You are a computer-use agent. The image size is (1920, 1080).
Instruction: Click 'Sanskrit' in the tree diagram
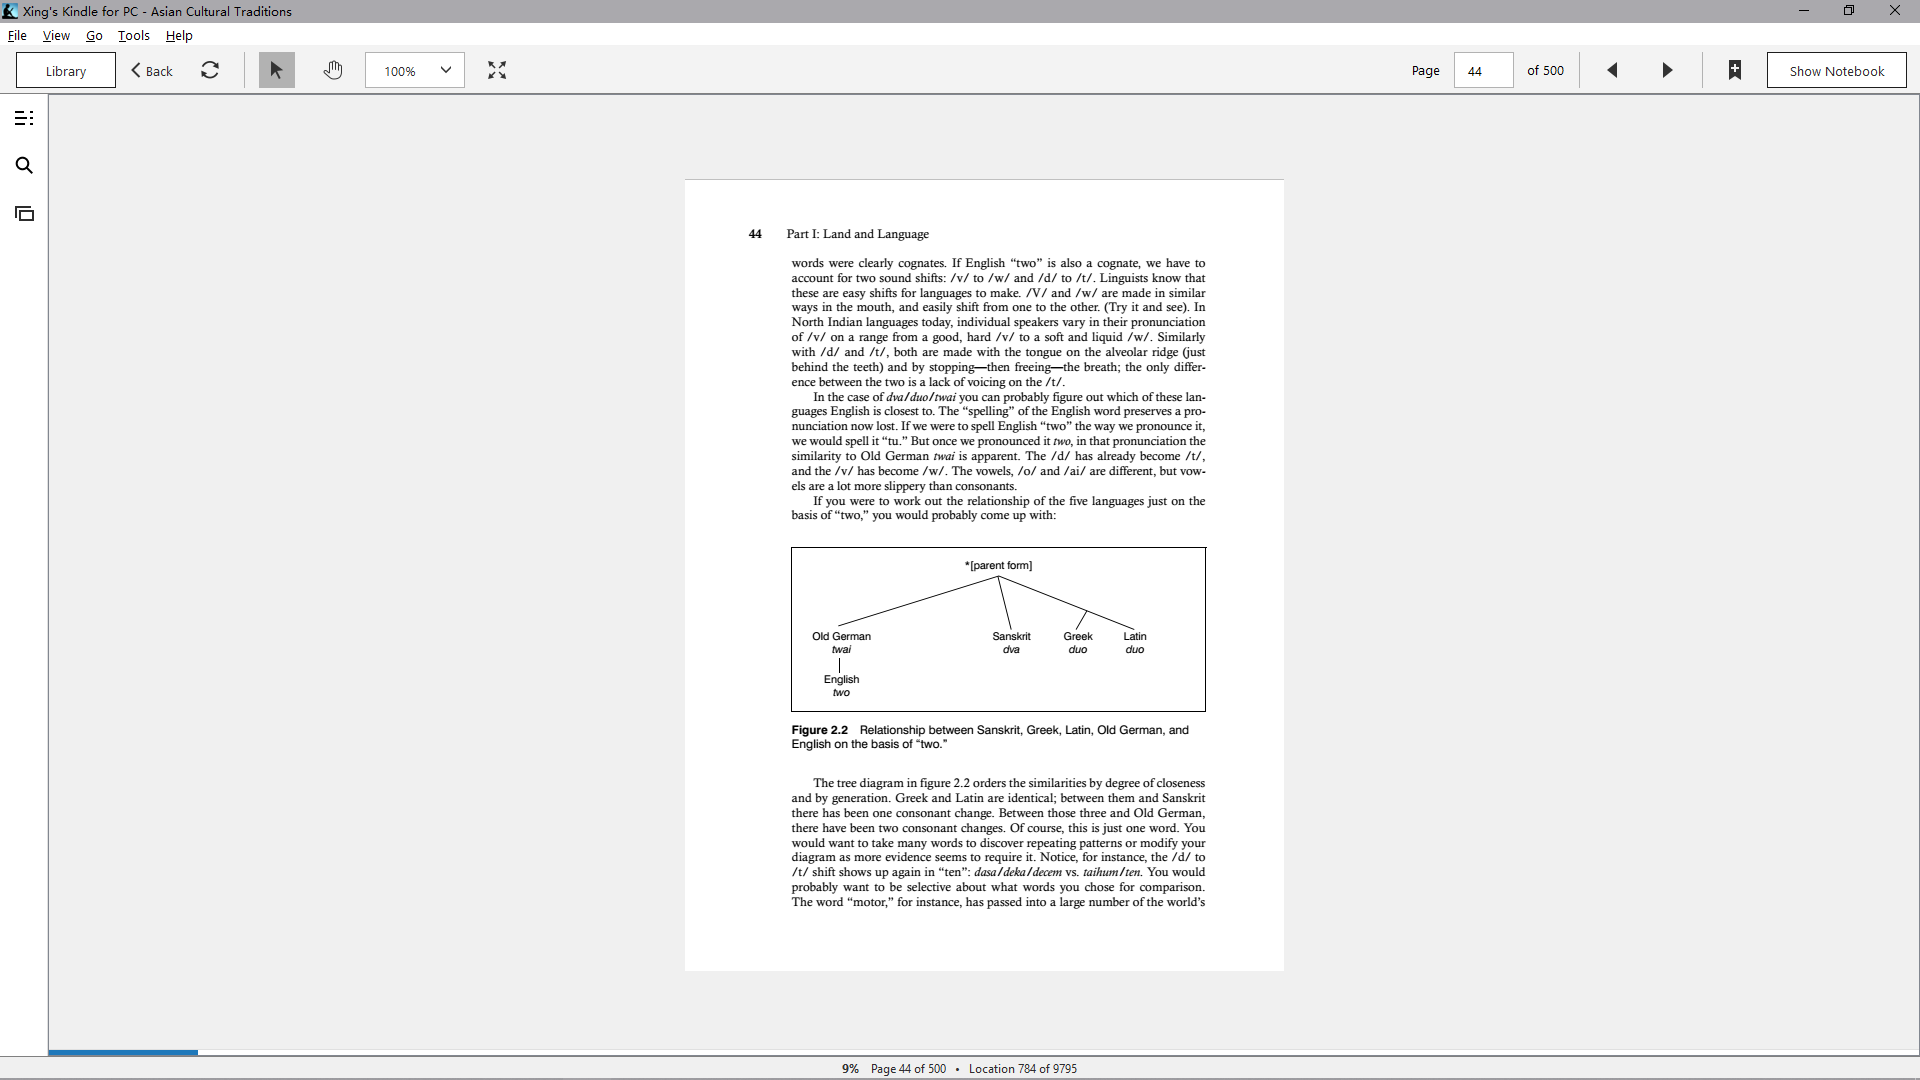1011,636
